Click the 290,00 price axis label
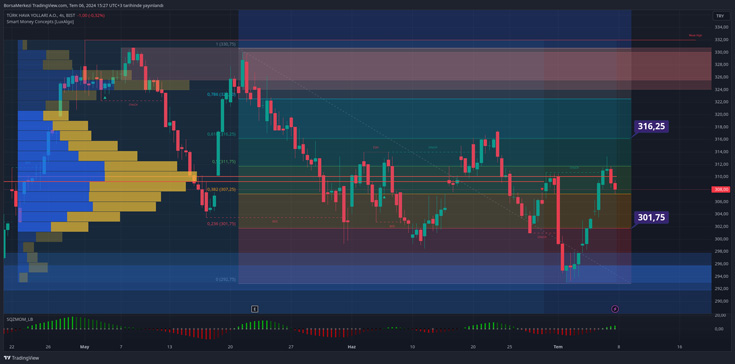Image resolution: width=735 pixels, height=364 pixels. tap(720, 301)
